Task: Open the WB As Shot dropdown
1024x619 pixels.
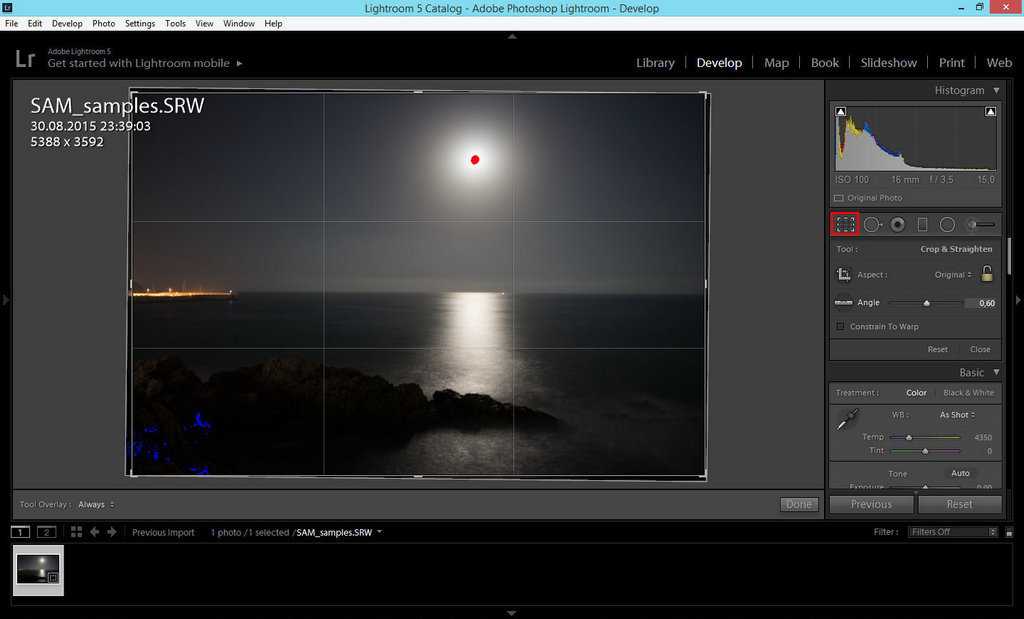Action: pos(957,415)
